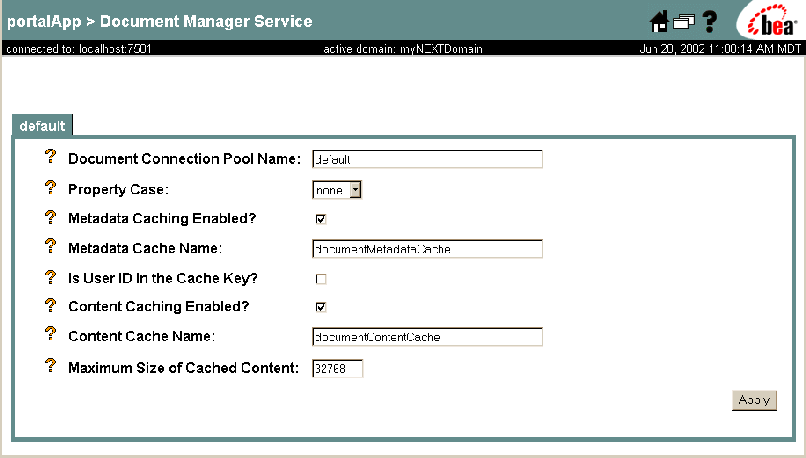Focus the Document Connection Pool Name field
Image resolution: width=806 pixels, height=458 pixels.
pyautogui.click(x=427, y=159)
